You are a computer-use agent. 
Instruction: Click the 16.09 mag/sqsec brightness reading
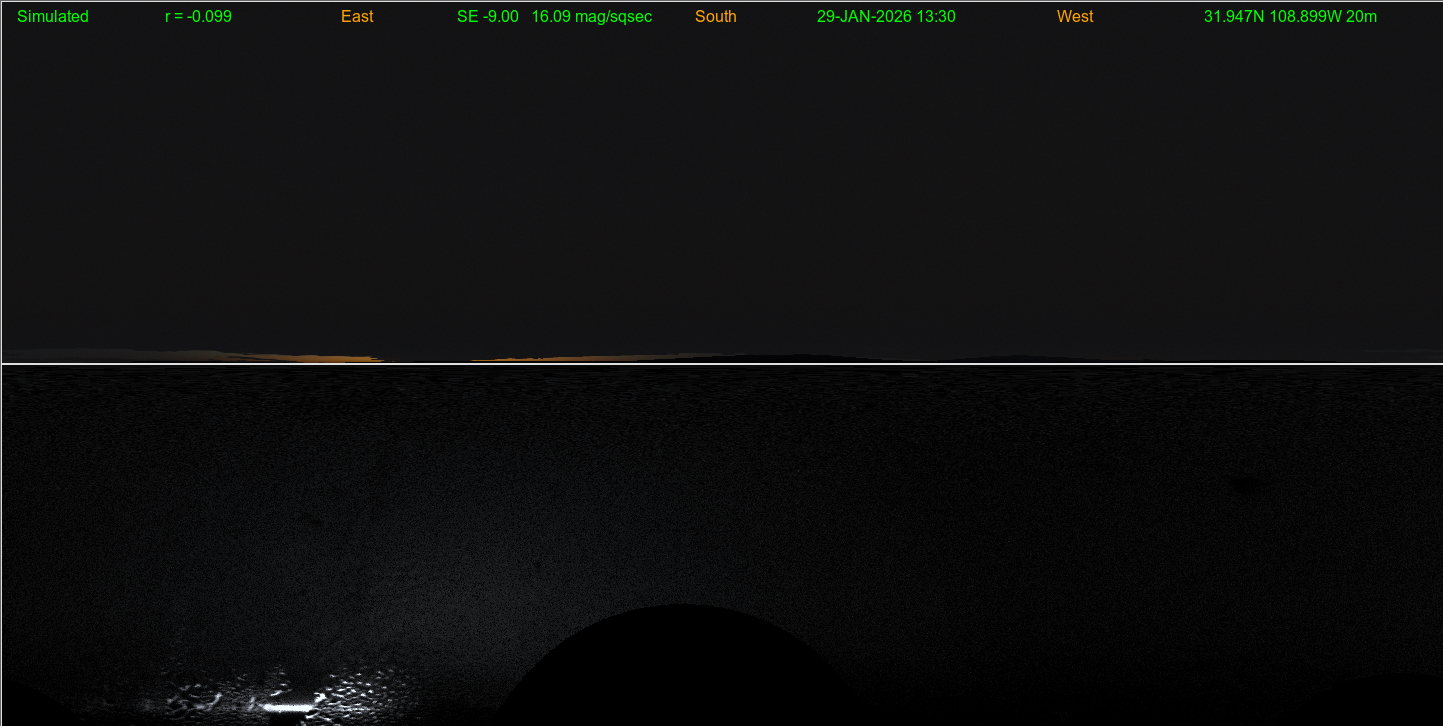point(592,17)
